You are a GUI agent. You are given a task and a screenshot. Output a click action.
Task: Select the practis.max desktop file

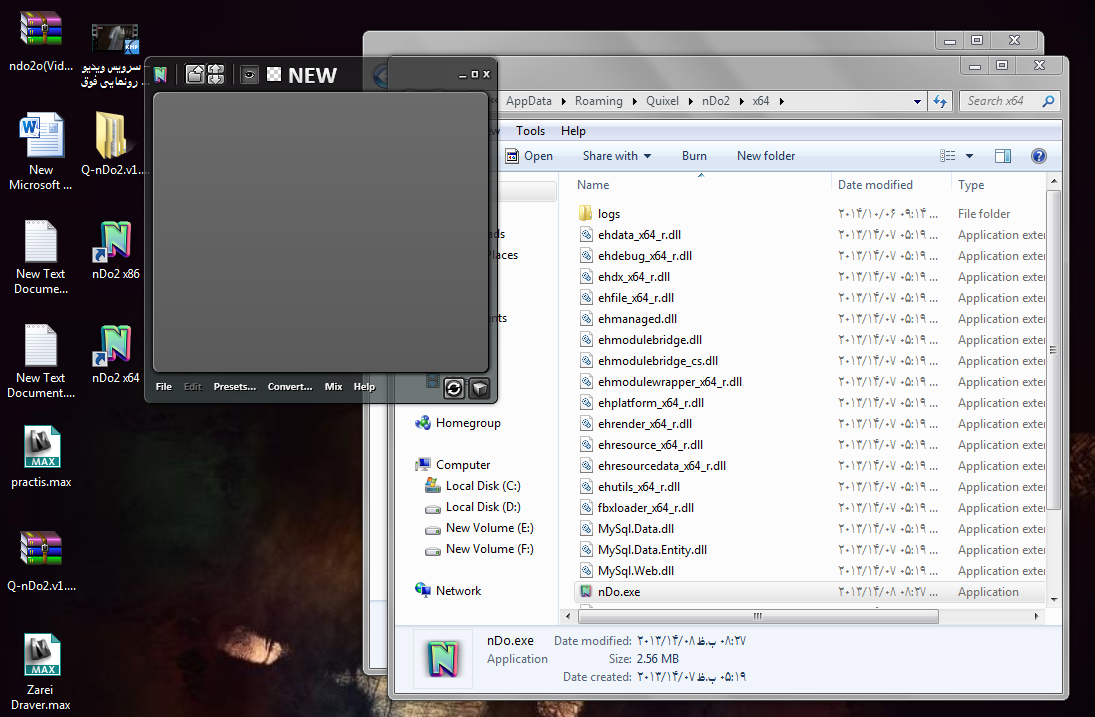tap(41, 457)
